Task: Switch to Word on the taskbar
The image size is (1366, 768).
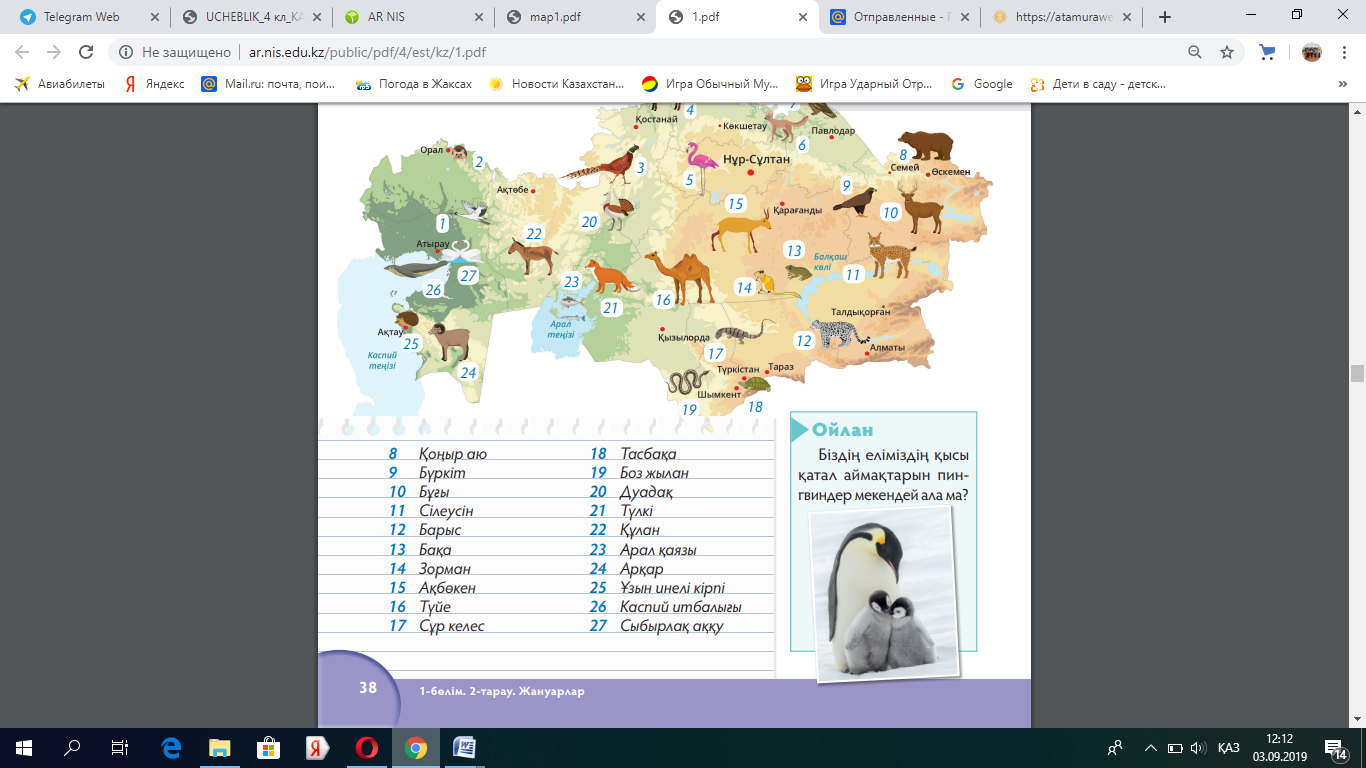Action: (465, 747)
